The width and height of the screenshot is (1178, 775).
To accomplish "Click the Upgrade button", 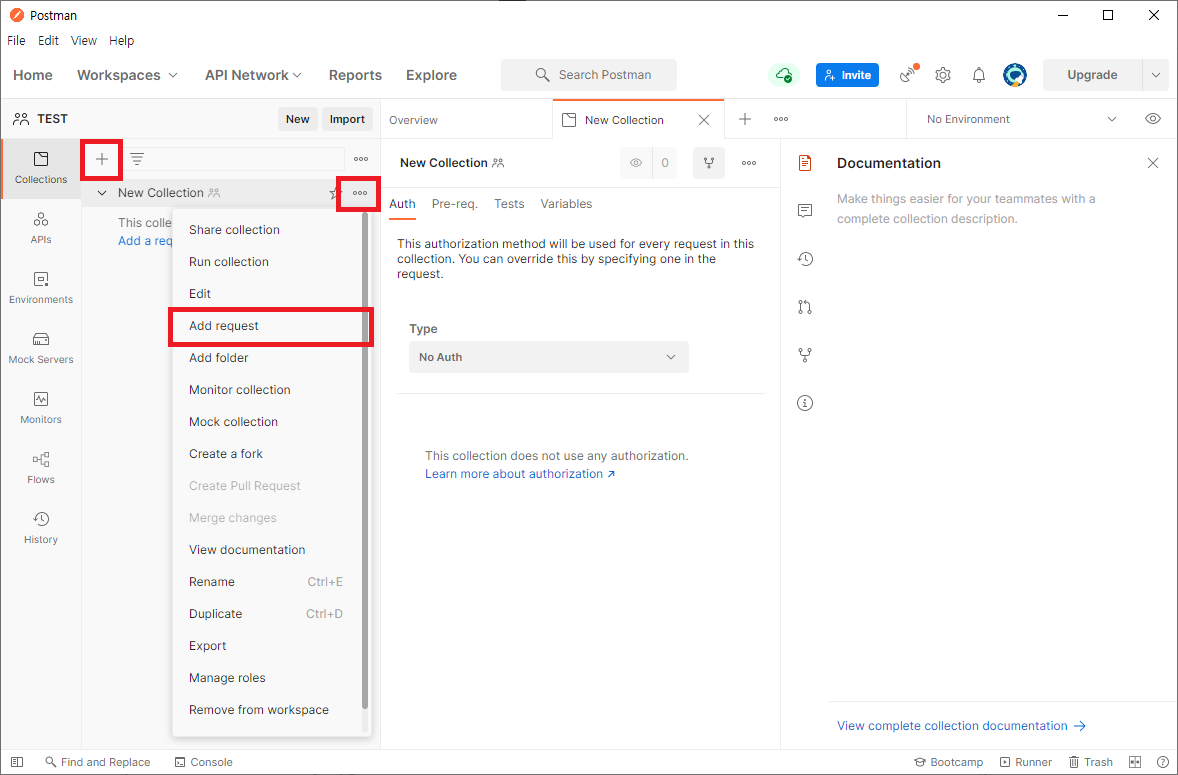I will (1092, 75).
